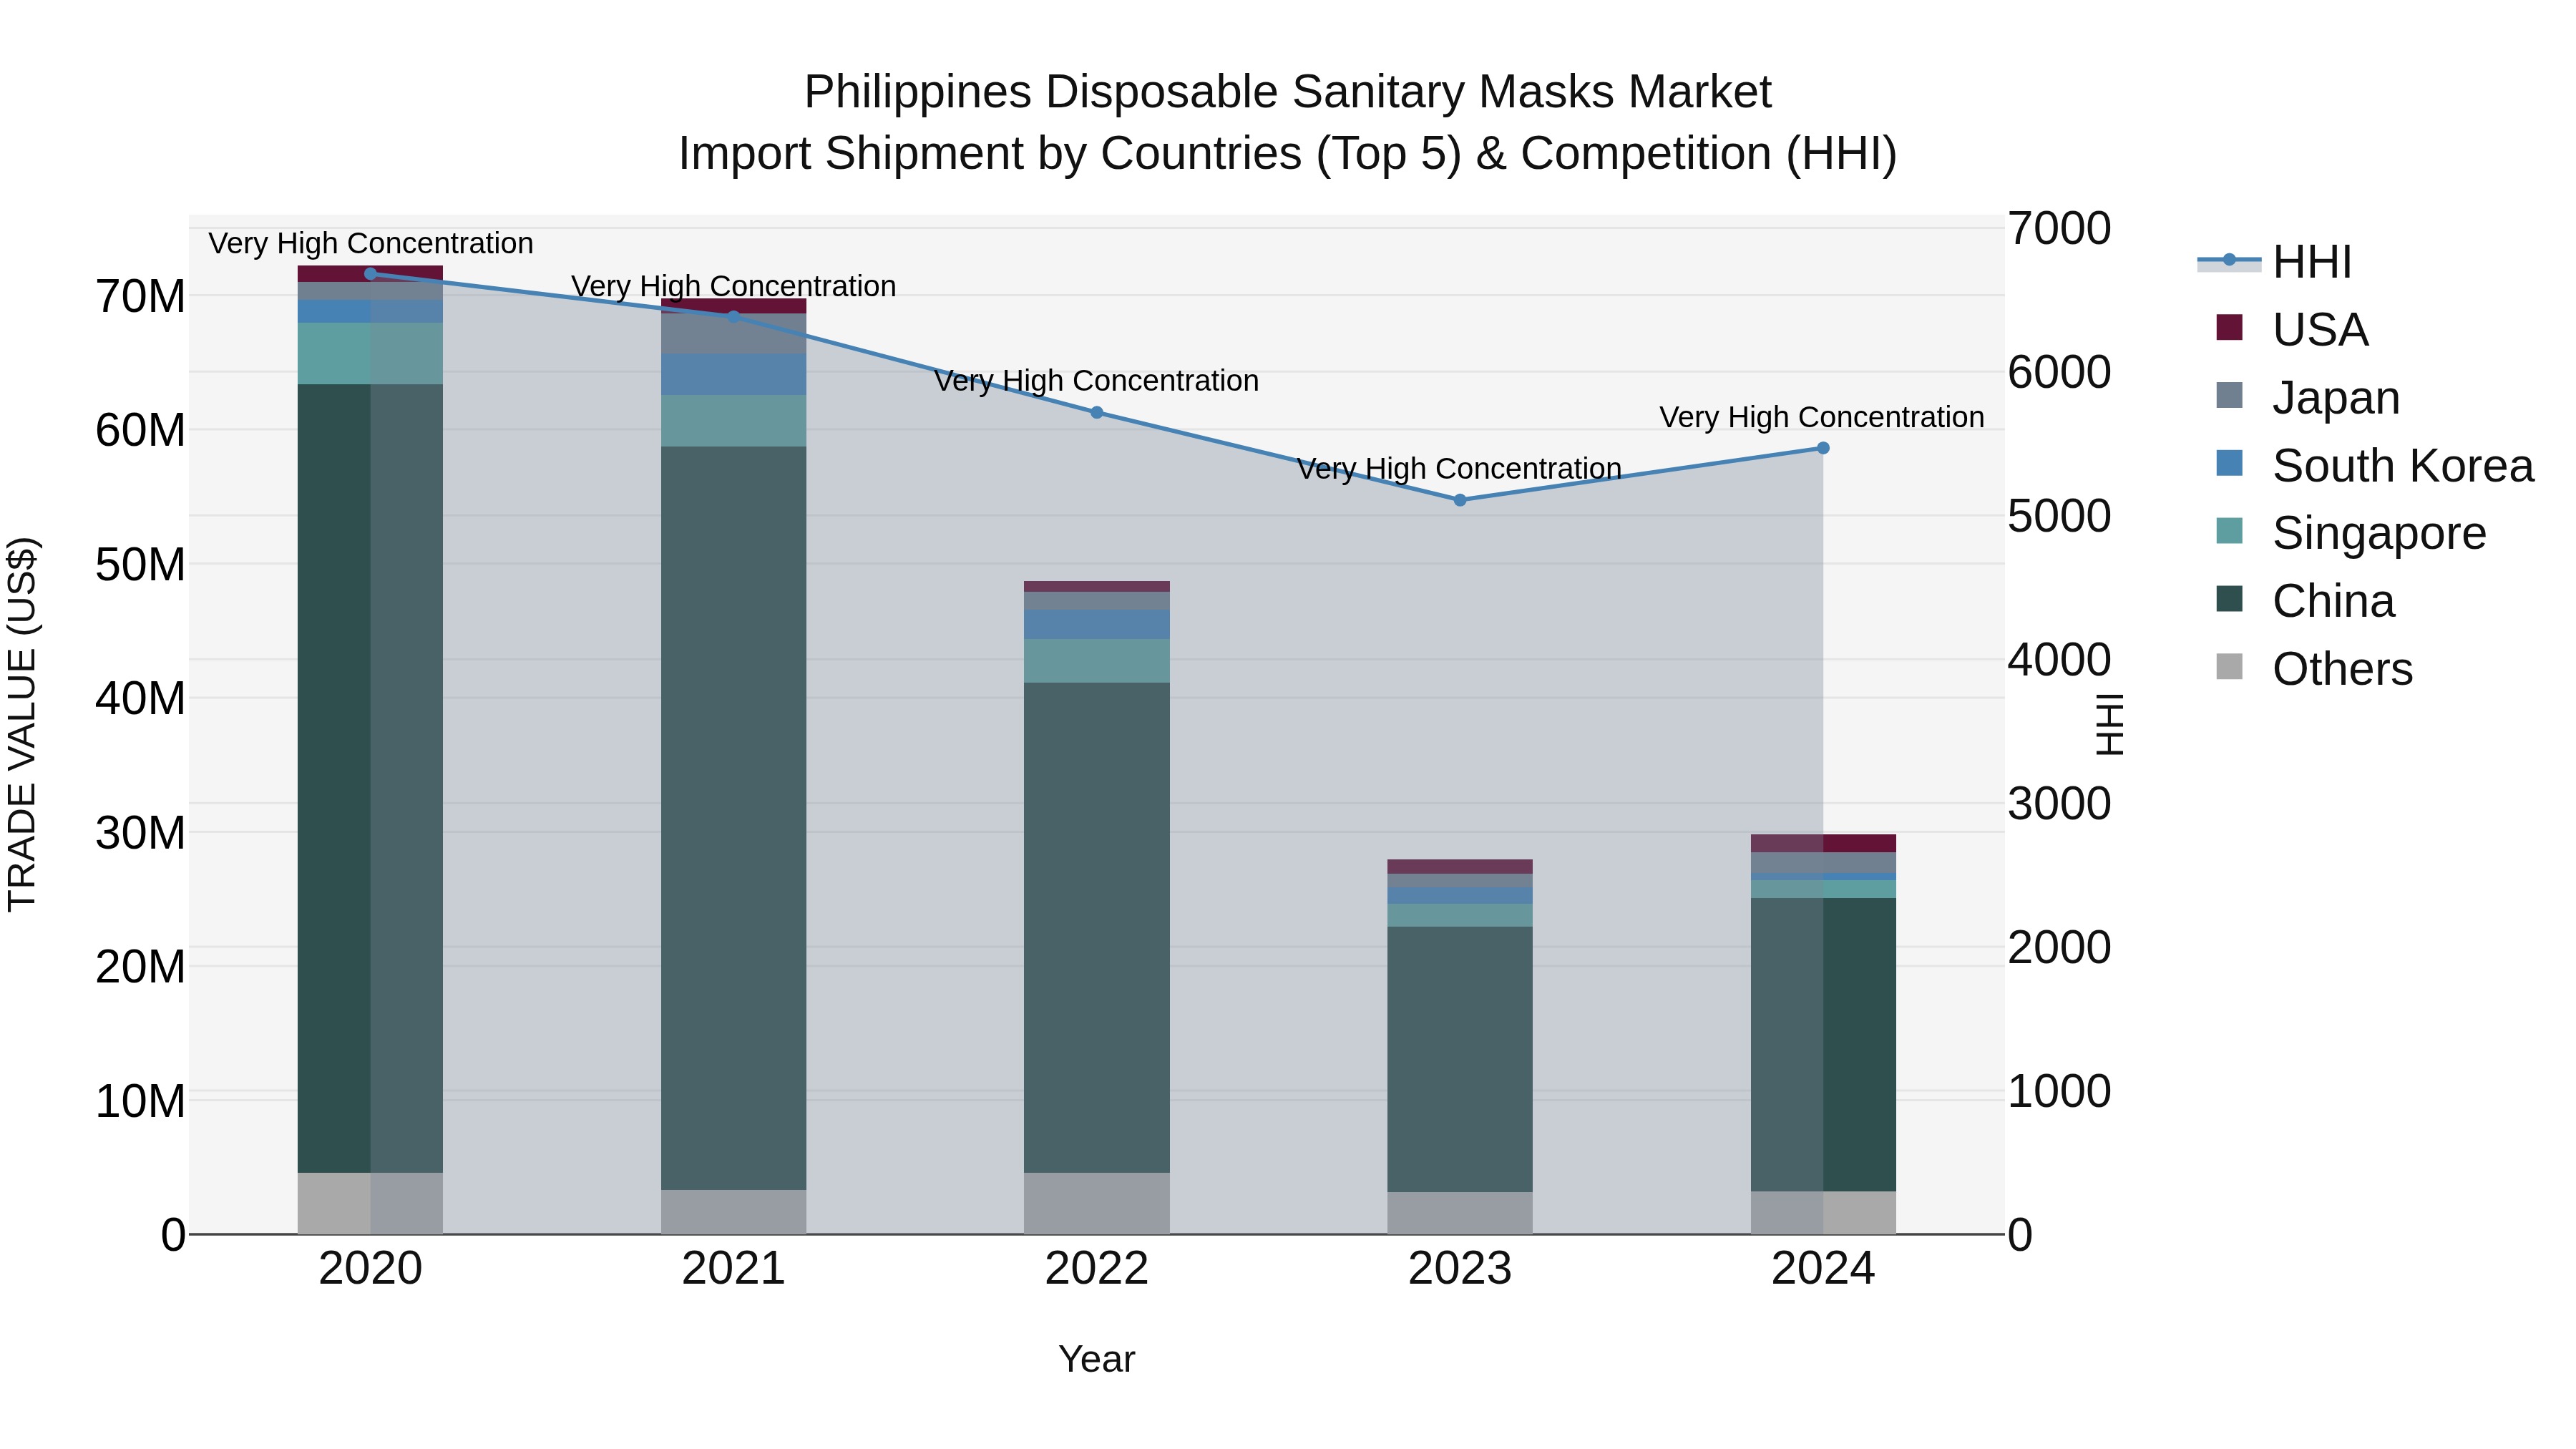Toggle the South Korea legend entry

(x=2375, y=465)
